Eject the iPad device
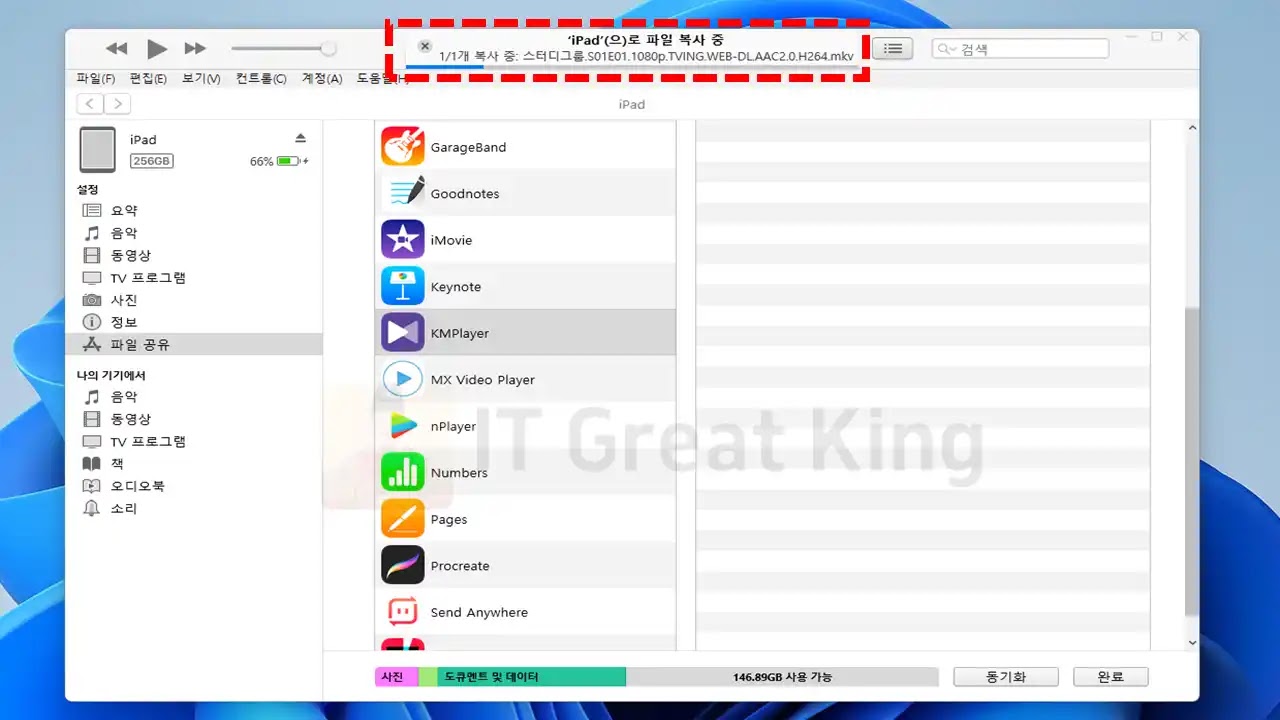1280x720 pixels. tap(300, 138)
